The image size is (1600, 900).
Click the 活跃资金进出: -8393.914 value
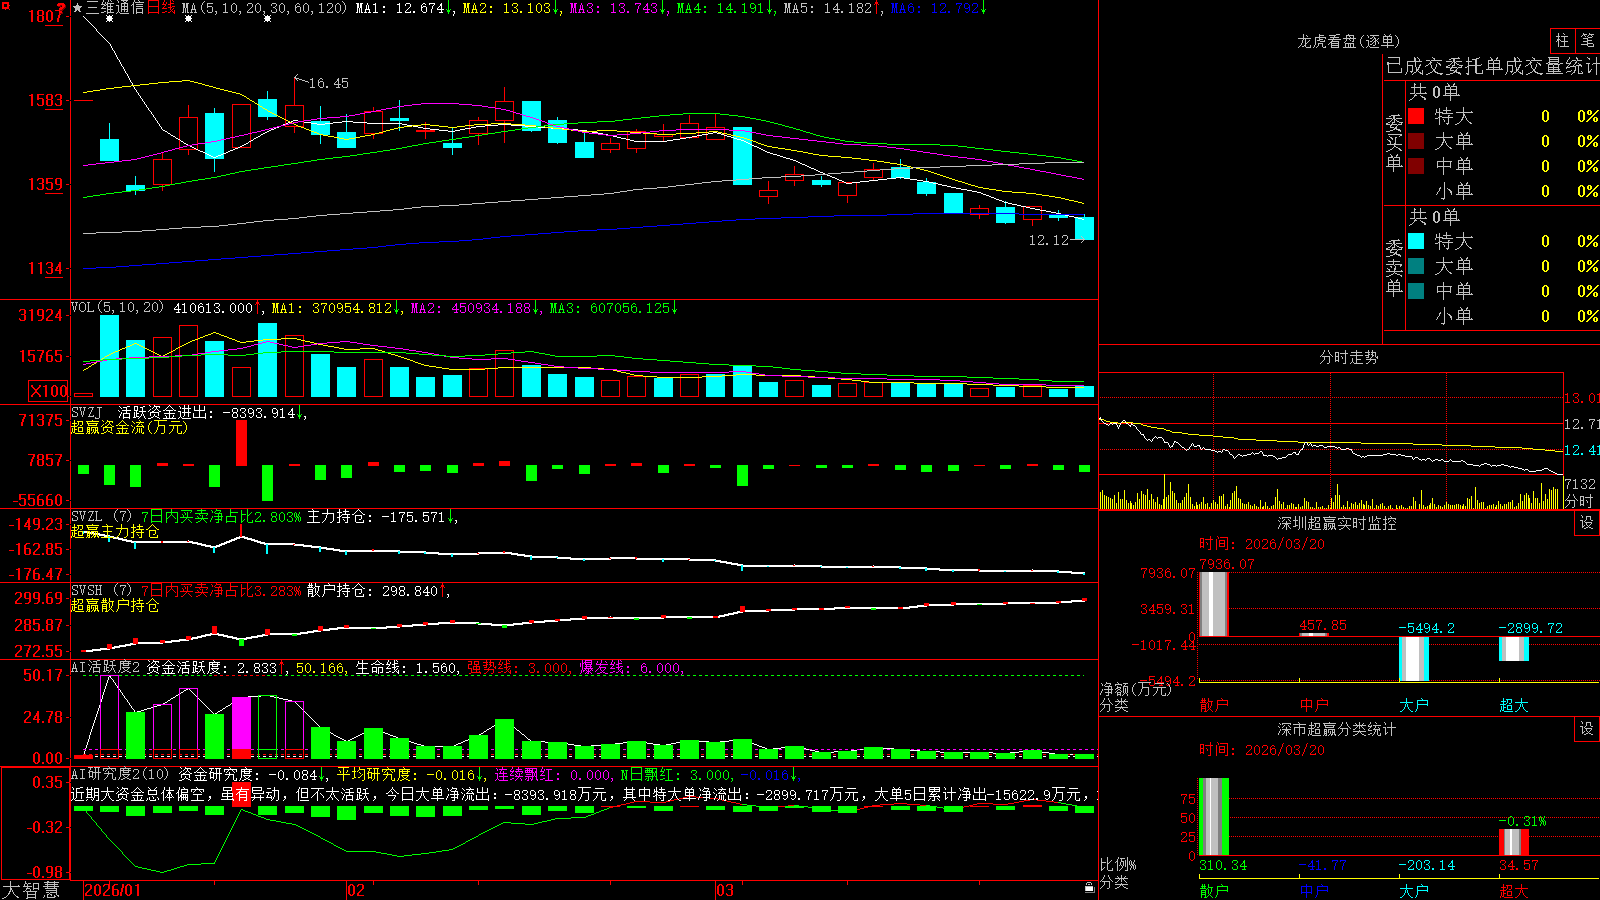[x=207, y=412]
